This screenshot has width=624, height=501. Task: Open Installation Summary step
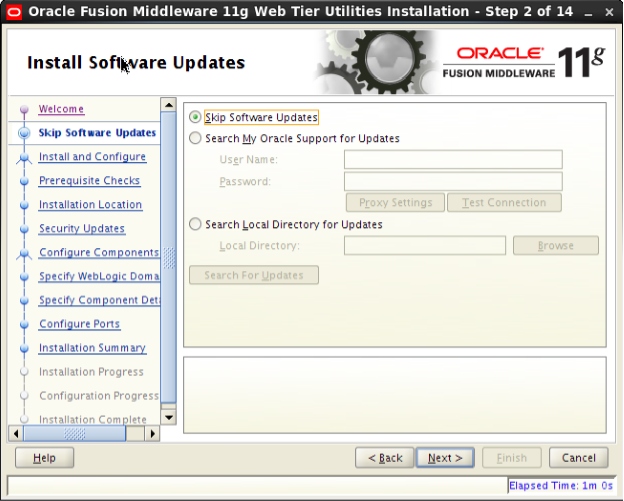pos(92,347)
